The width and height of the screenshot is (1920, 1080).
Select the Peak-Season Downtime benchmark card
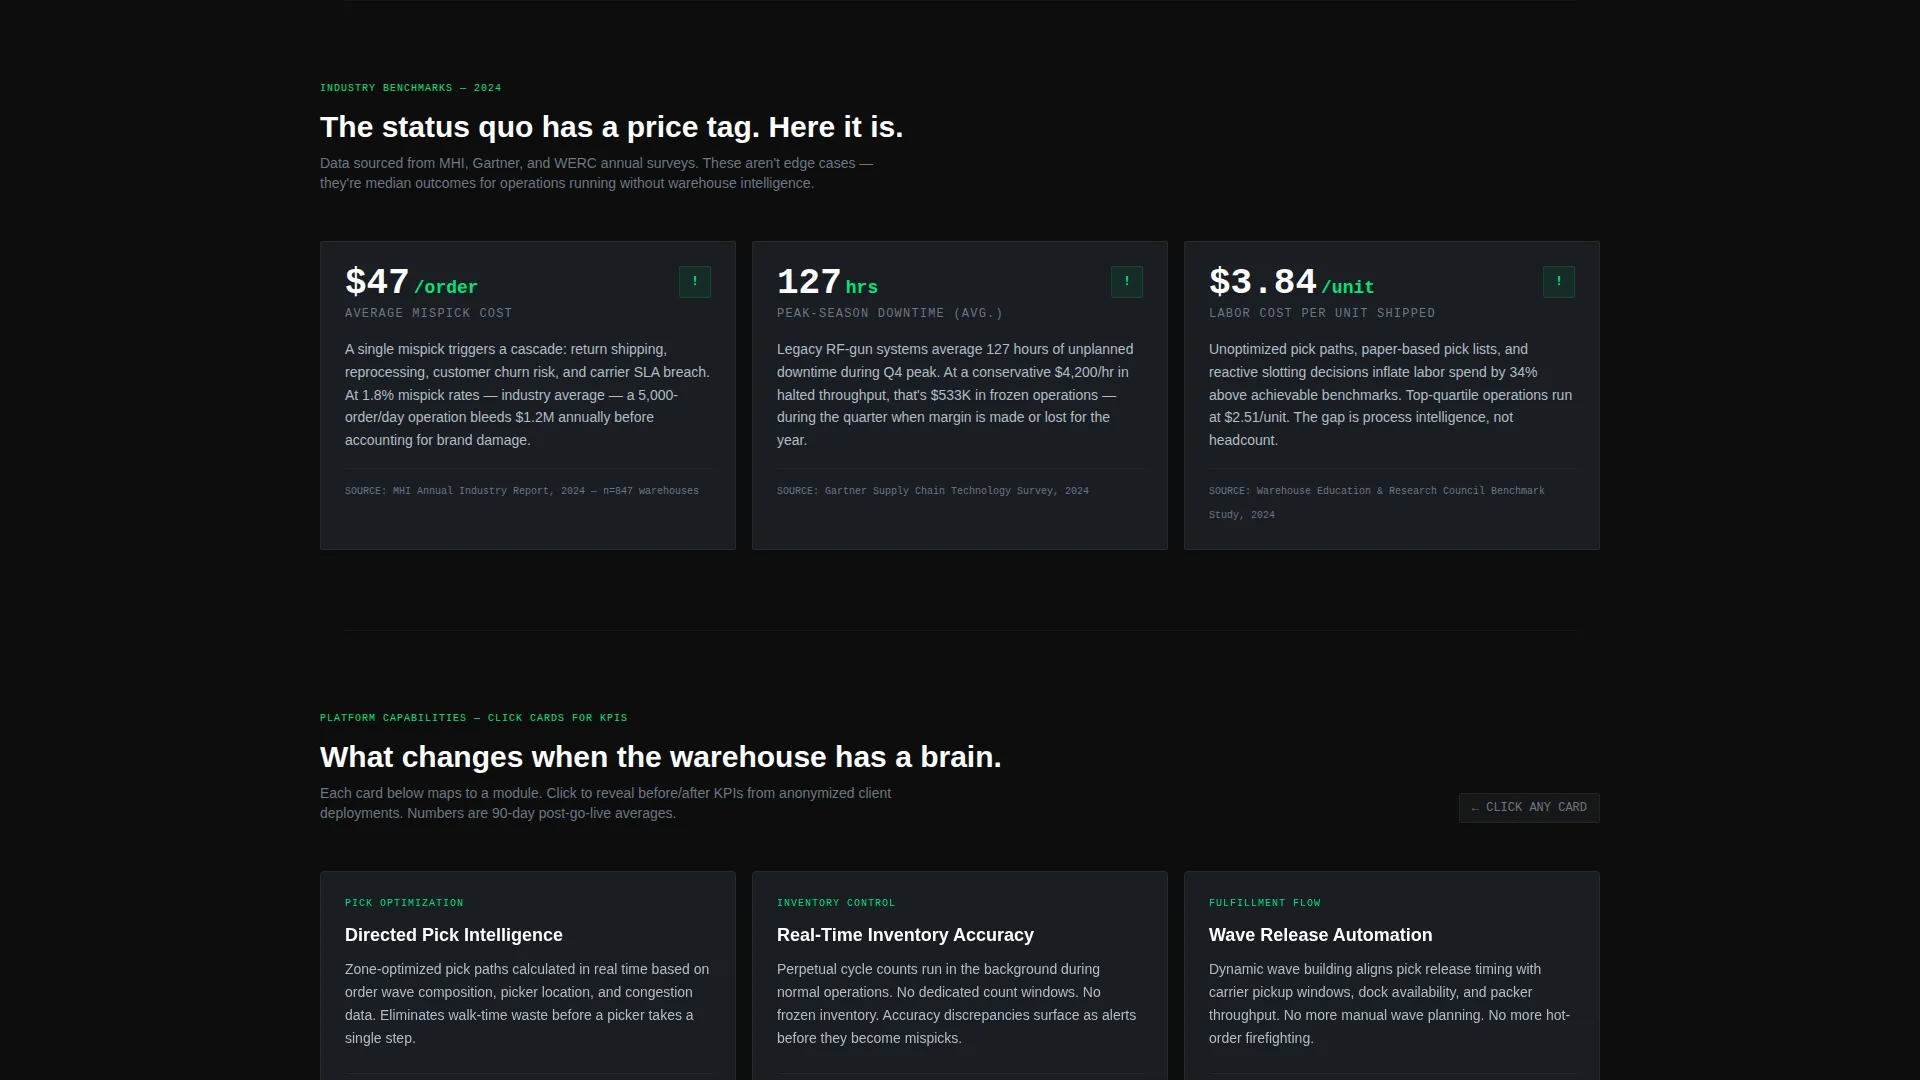[x=960, y=395]
